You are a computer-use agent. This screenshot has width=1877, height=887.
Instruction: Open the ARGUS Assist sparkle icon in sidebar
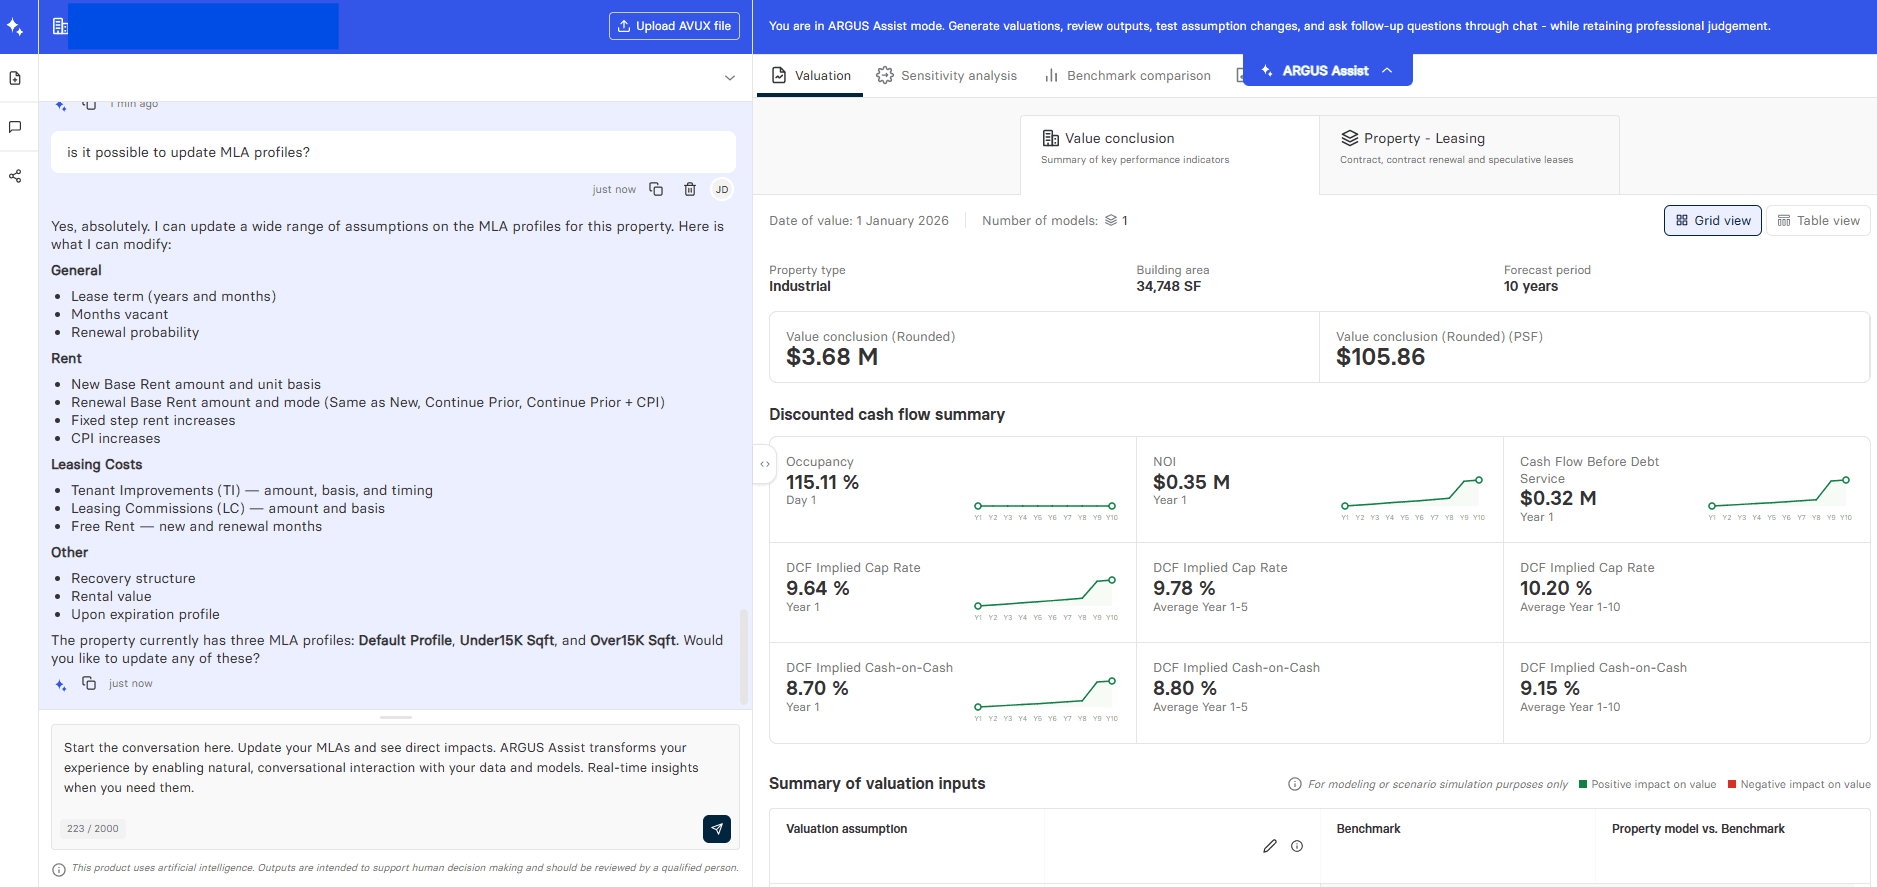(x=15, y=27)
